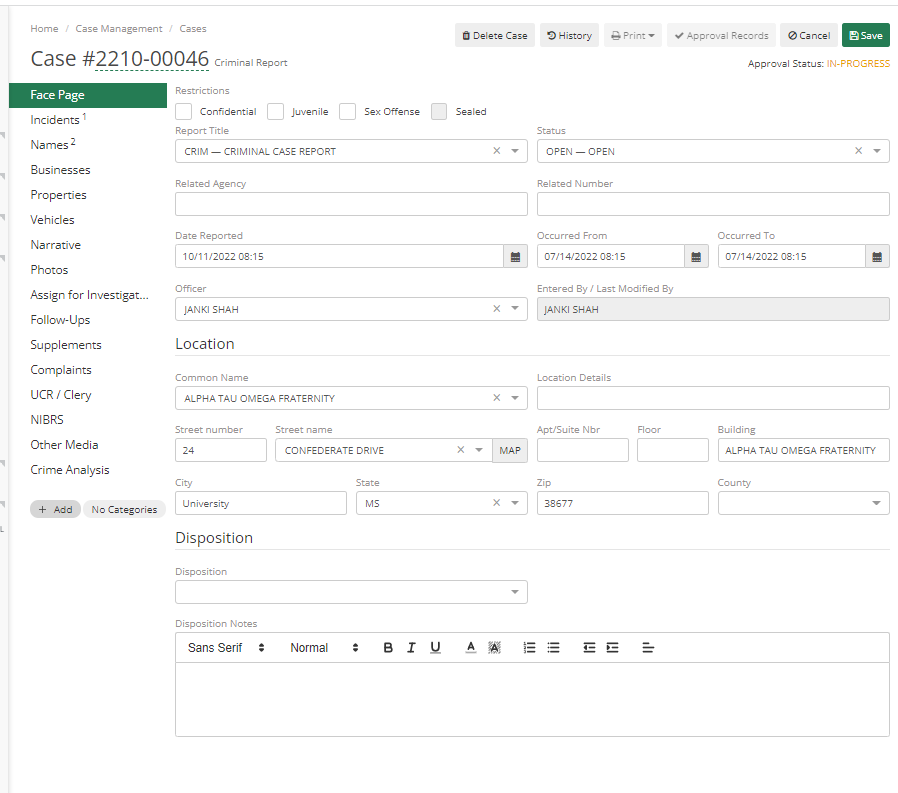Screen dimensions: 898x793
Task: Click the underline icon in Disposition Notes
Action: (435, 647)
